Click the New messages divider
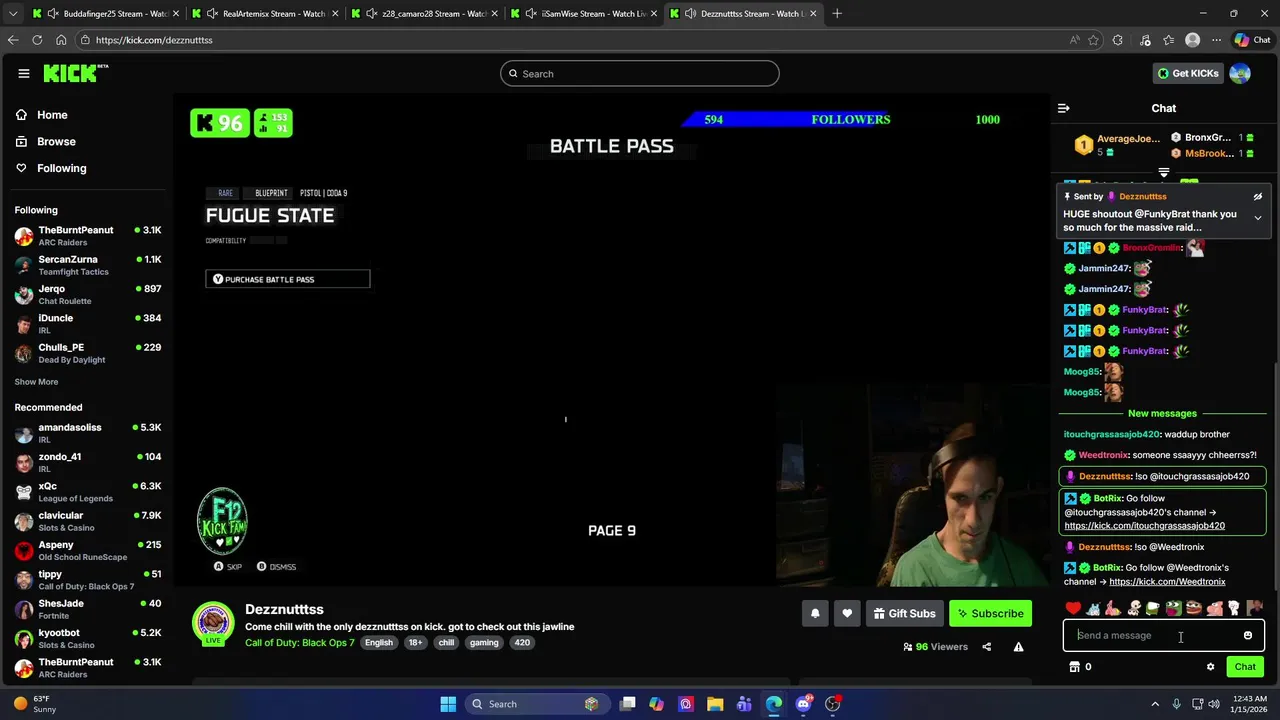Image resolution: width=1280 pixels, height=720 pixels. [x=1162, y=413]
